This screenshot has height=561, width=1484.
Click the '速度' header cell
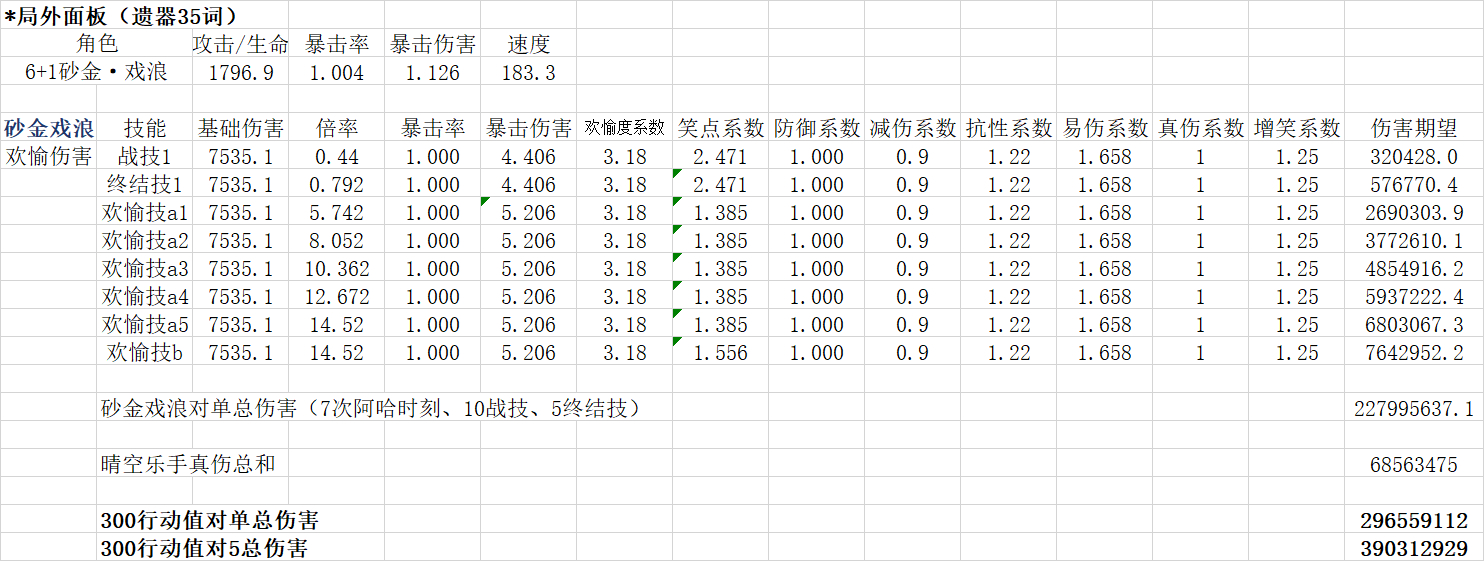pyautogui.click(x=528, y=44)
